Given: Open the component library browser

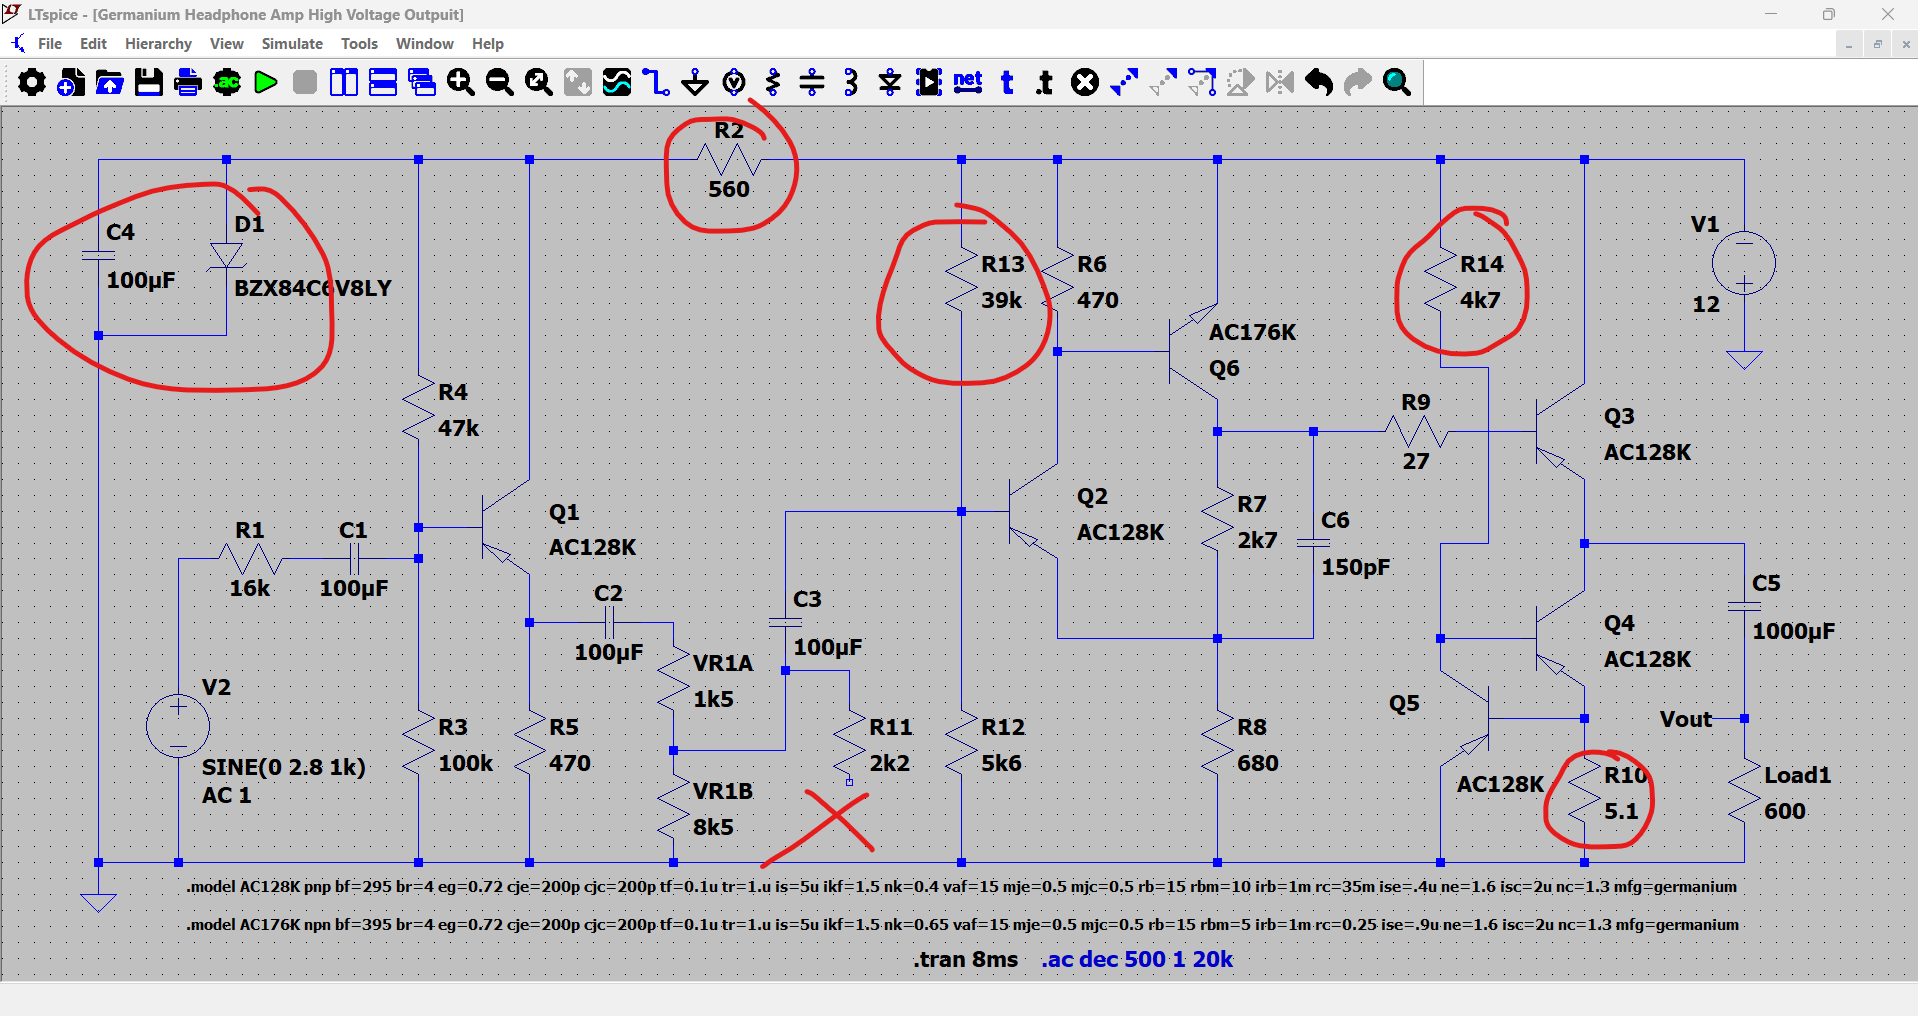Looking at the screenshot, I should [929, 82].
